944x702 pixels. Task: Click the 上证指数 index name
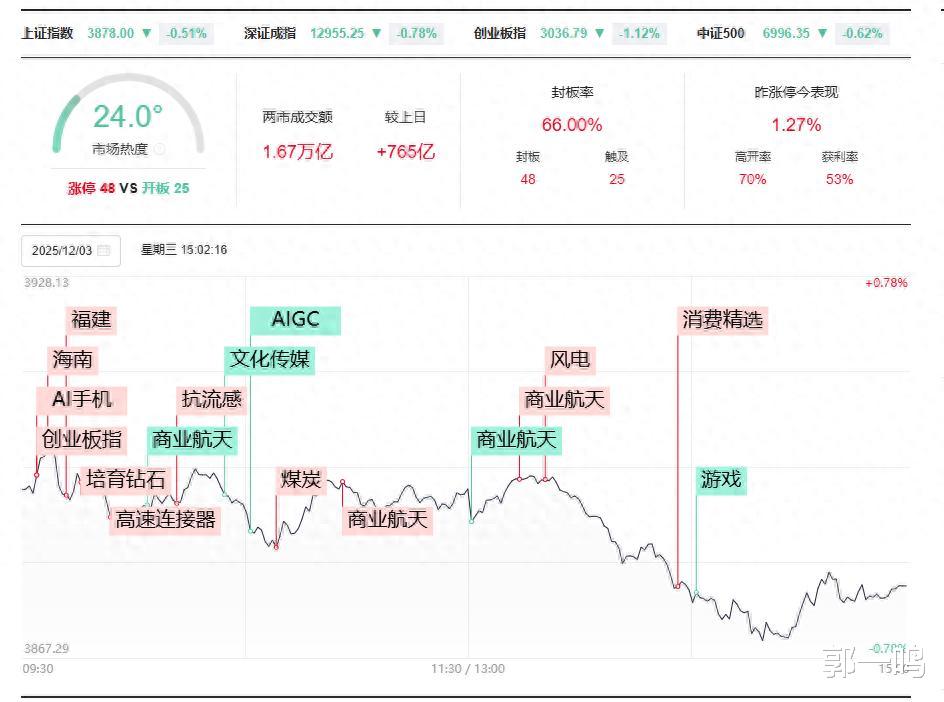48,33
